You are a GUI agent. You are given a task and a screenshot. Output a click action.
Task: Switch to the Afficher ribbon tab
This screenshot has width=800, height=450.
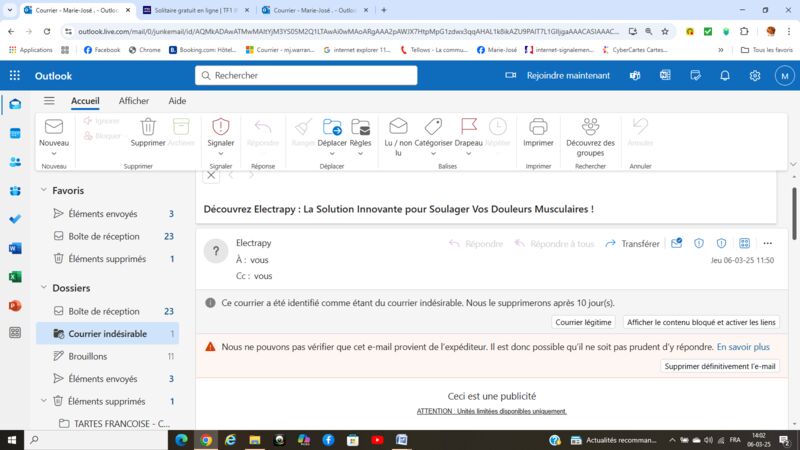pos(134,101)
